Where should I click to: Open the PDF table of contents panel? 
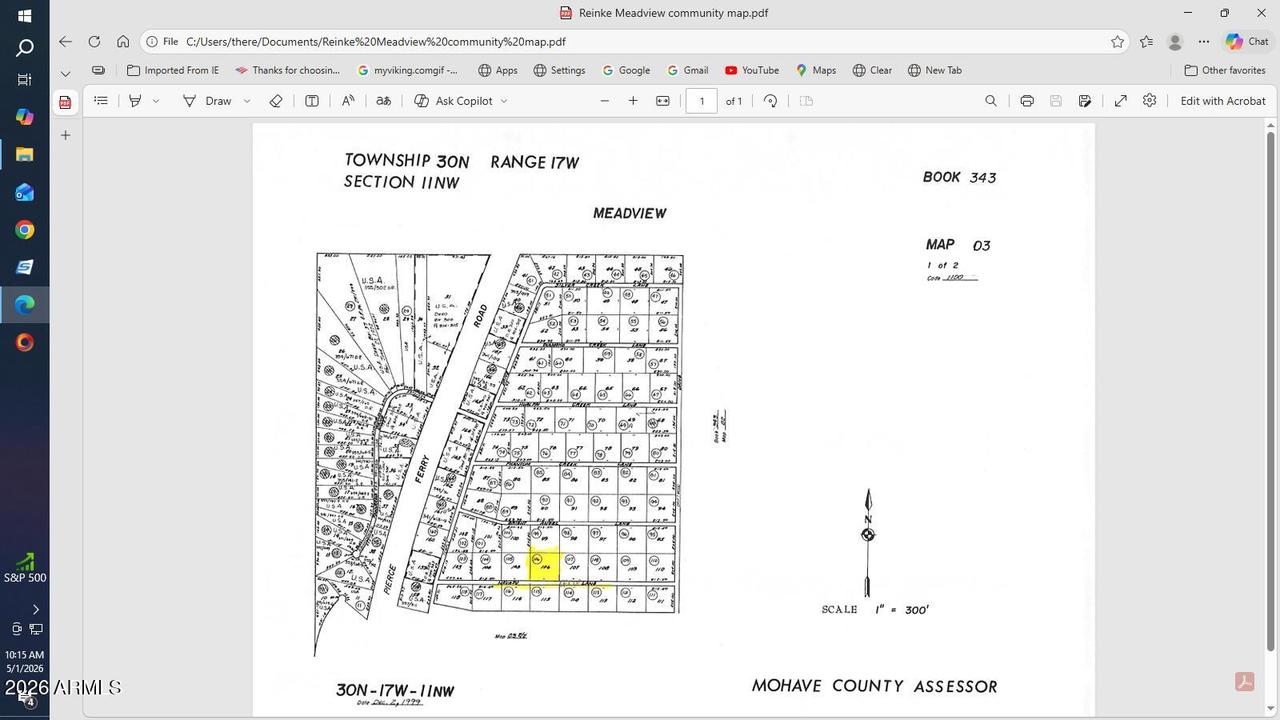pyautogui.click(x=101, y=101)
